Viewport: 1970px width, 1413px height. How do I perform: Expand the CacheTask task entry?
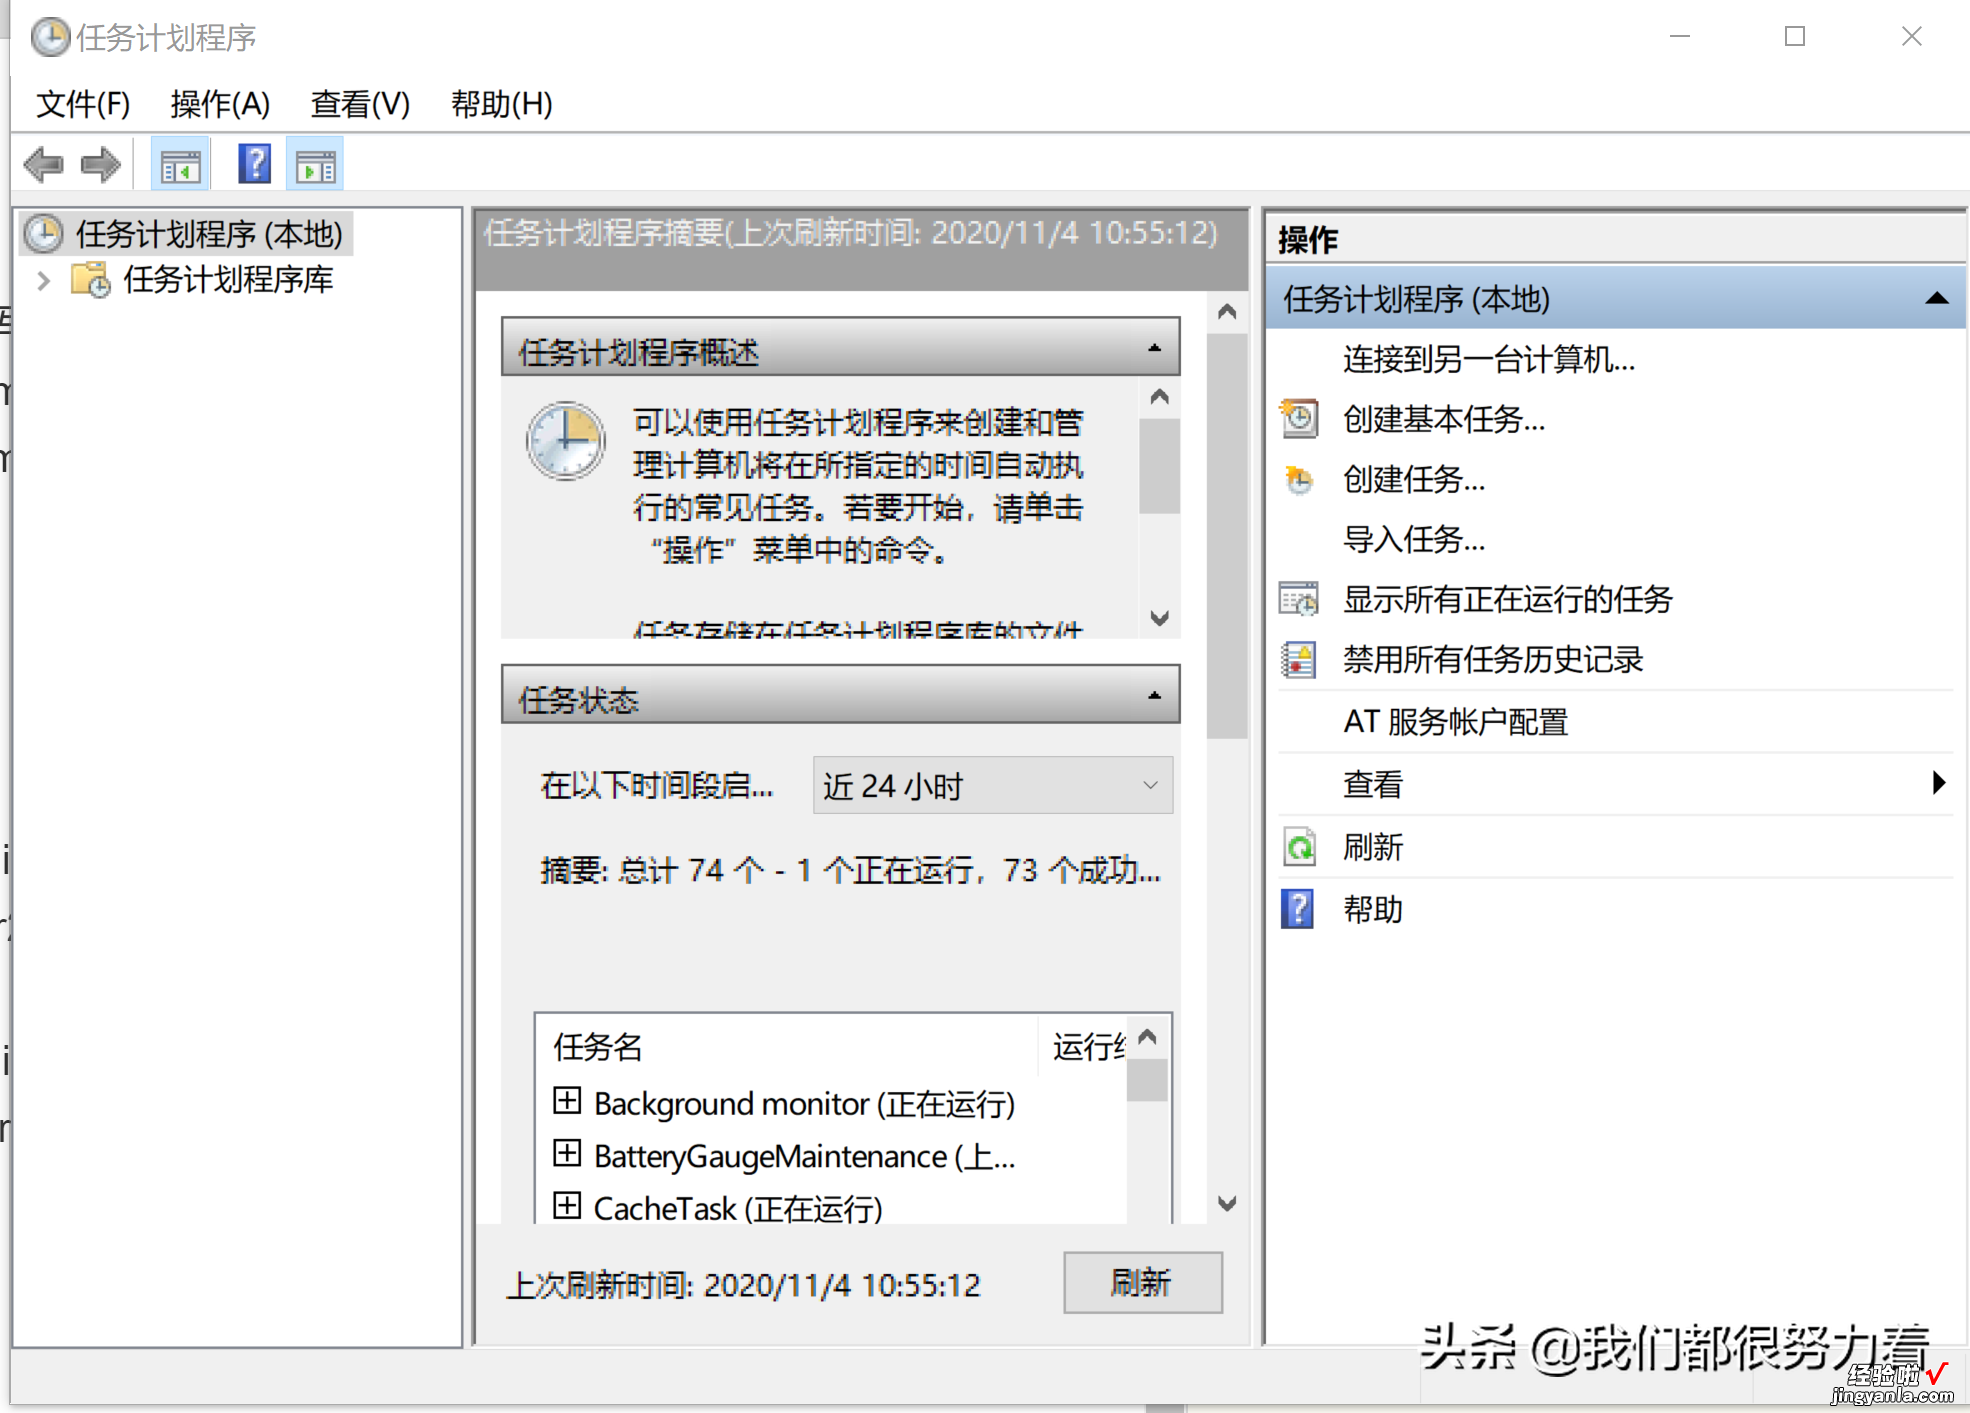(567, 1205)
